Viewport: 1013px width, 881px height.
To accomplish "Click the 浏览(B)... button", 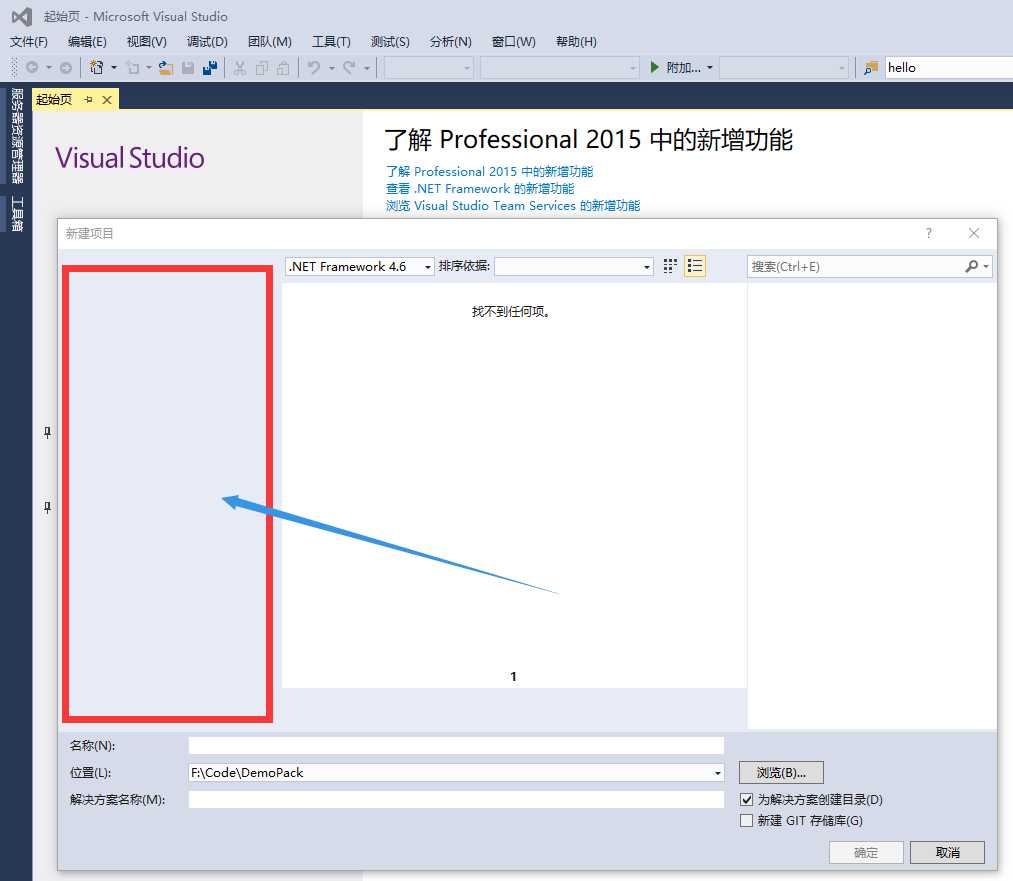I will point(781,772).
